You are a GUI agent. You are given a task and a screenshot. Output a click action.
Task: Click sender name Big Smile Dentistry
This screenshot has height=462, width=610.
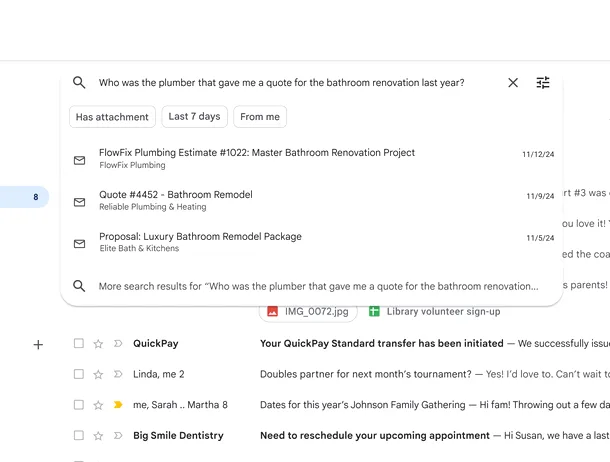point(178,436)
